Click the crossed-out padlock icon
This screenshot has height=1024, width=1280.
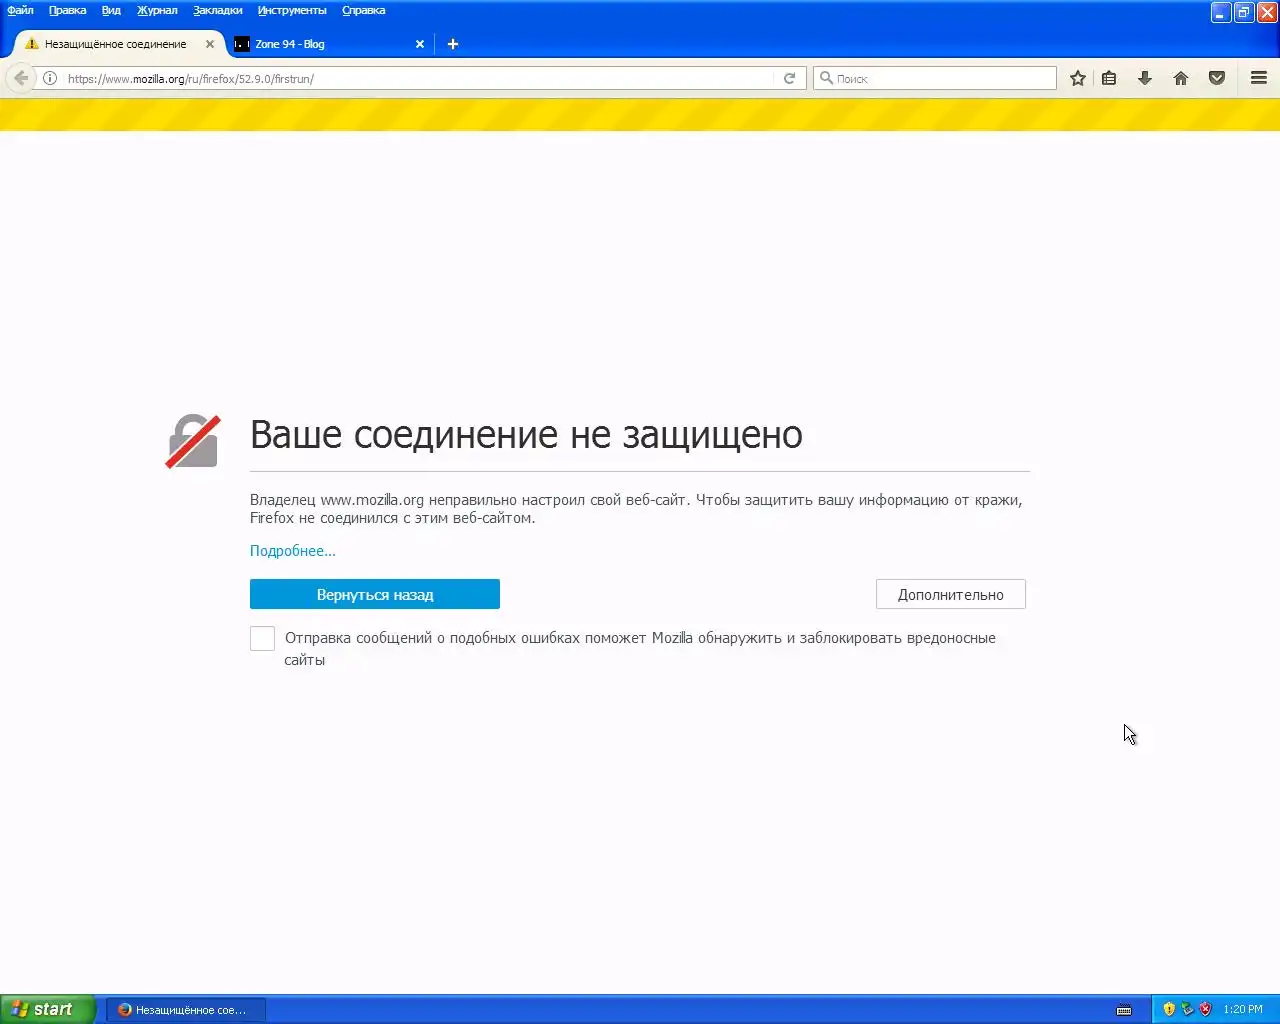click(x=193, y=441)
